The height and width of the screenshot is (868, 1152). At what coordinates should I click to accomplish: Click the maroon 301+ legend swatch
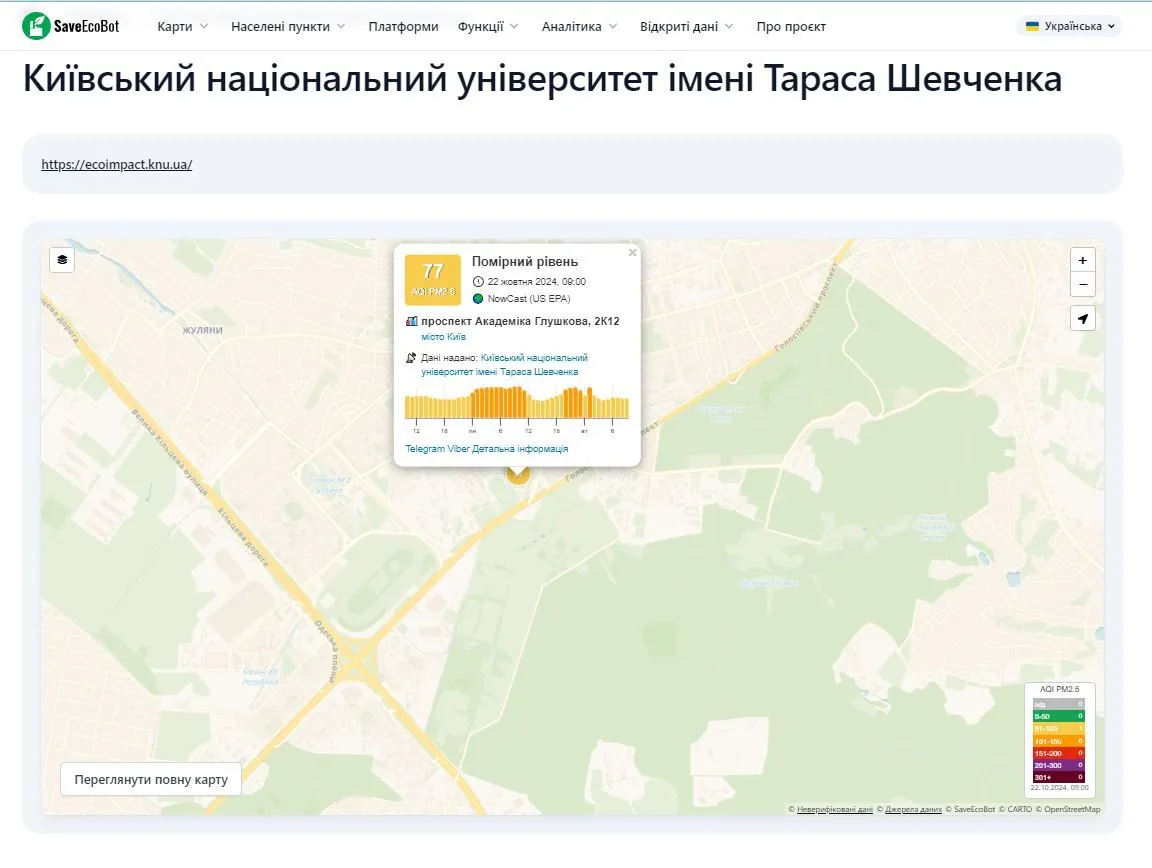pyautogui.click(x=1059, y=777)
